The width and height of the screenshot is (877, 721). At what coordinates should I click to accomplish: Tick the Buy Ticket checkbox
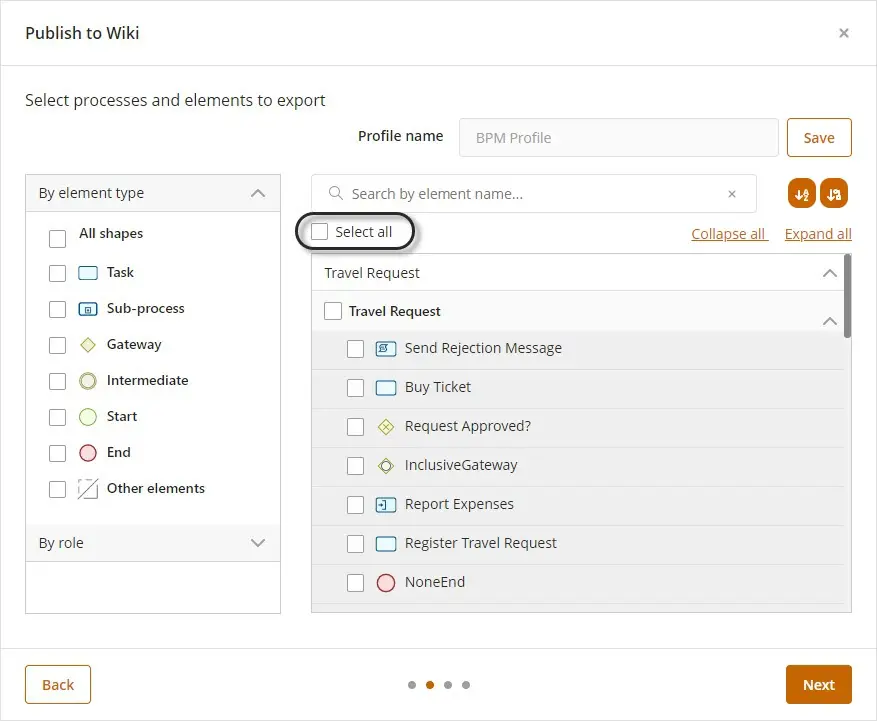tap(355, 388)
